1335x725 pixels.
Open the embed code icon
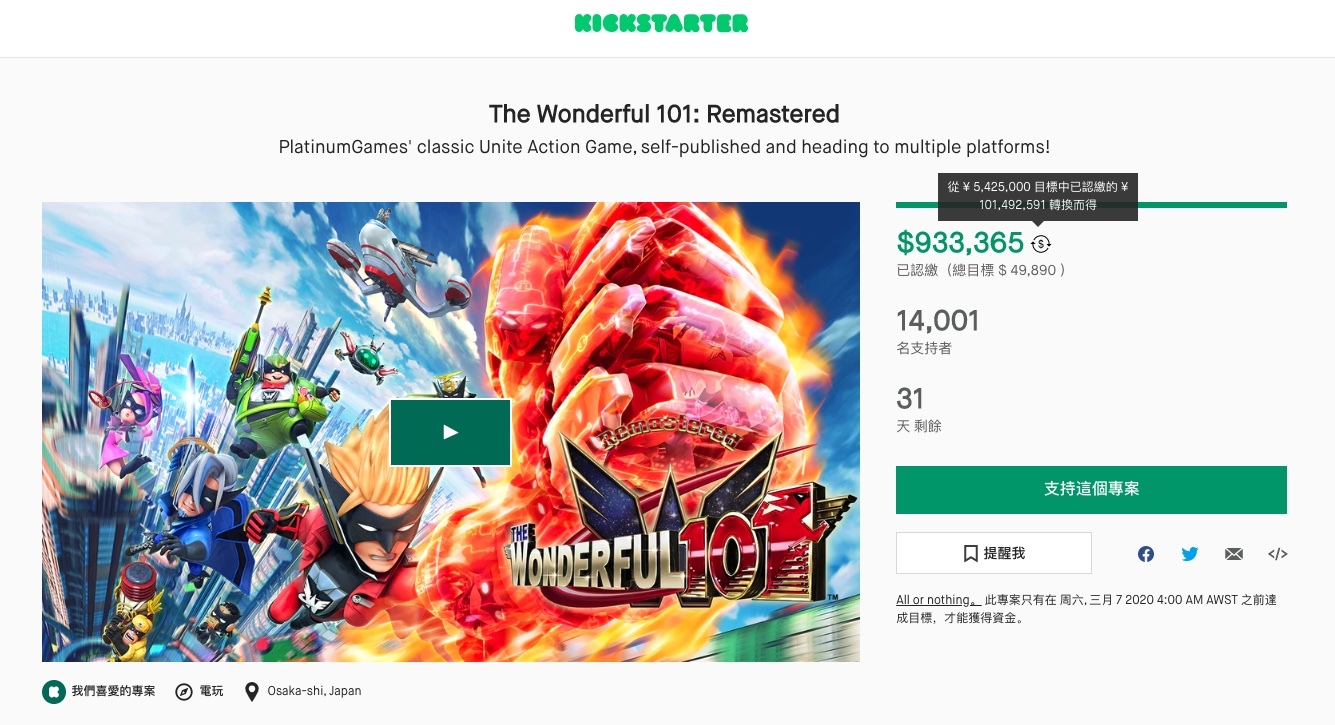(1277, 554)
